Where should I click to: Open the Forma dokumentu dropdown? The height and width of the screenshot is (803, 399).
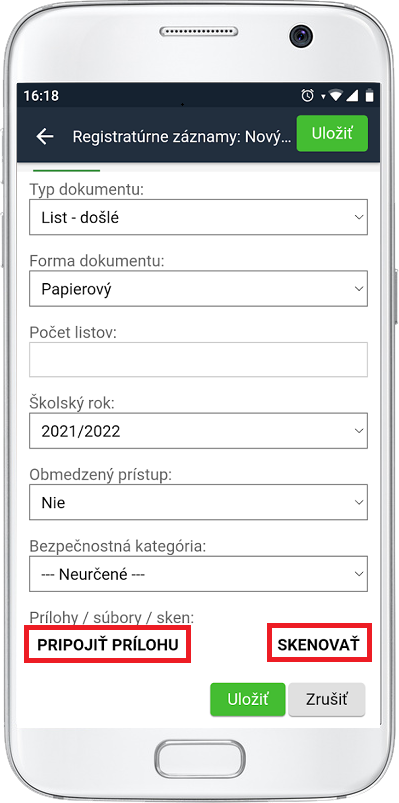coord(198,289)
